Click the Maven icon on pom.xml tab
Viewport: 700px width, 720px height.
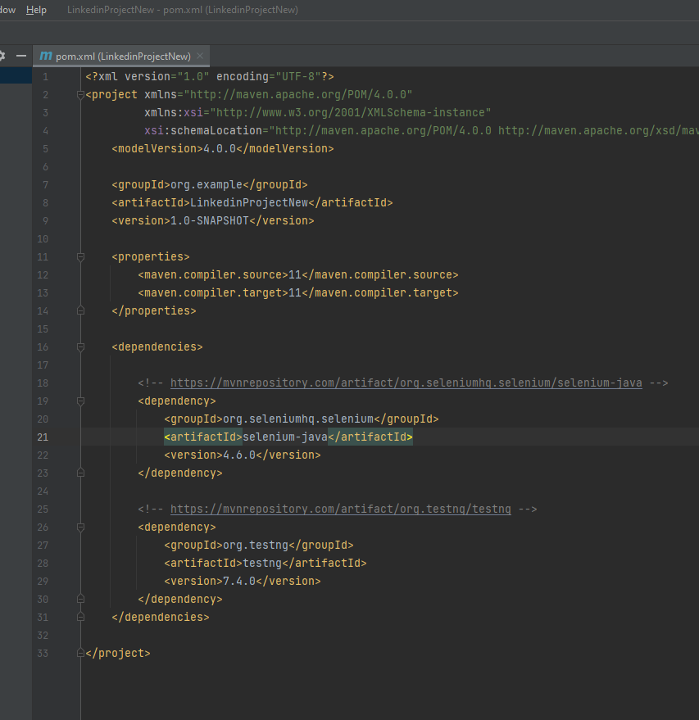click(x=45, y=57)
